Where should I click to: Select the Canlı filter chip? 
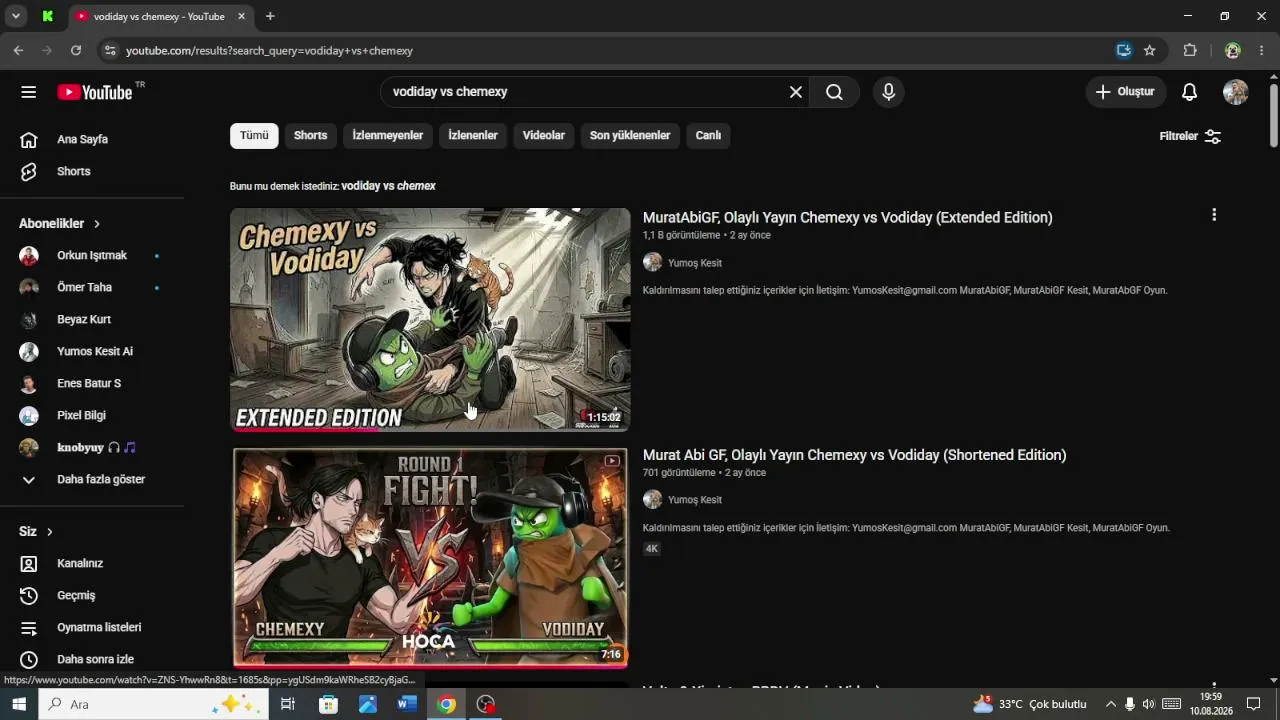point(708,136)
